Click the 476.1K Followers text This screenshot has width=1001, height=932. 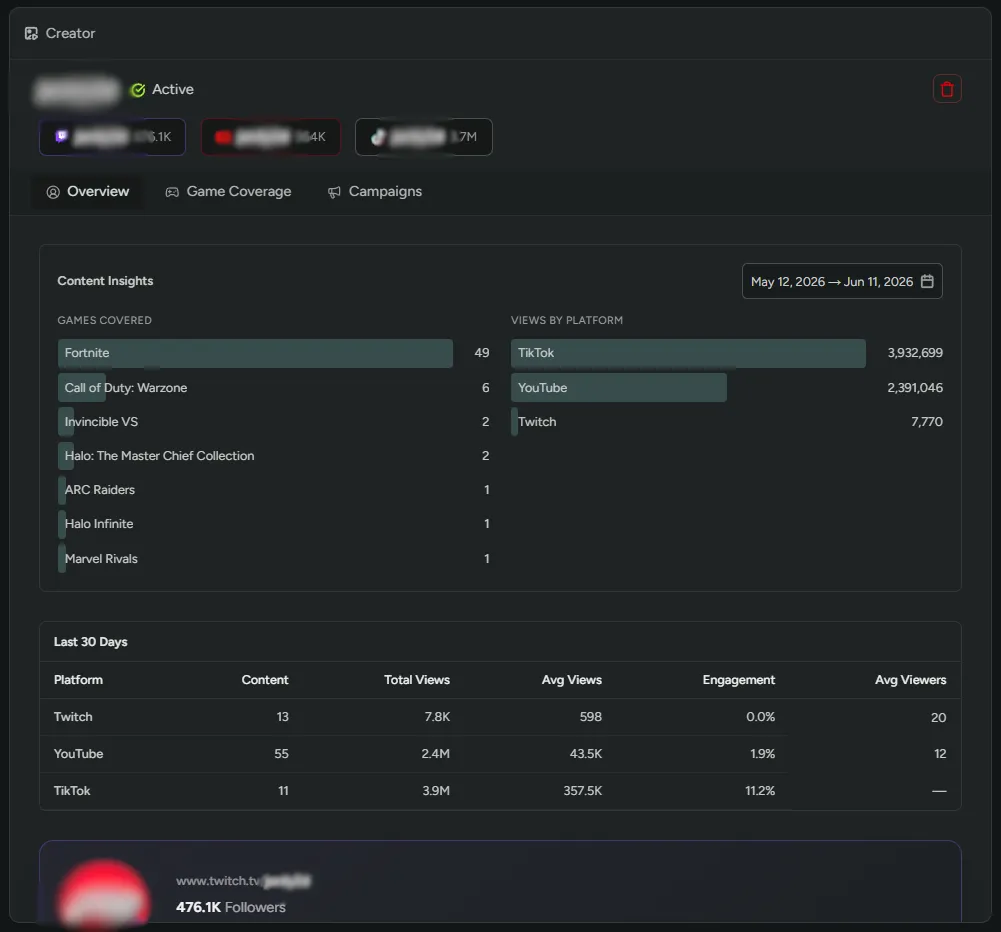230,907
